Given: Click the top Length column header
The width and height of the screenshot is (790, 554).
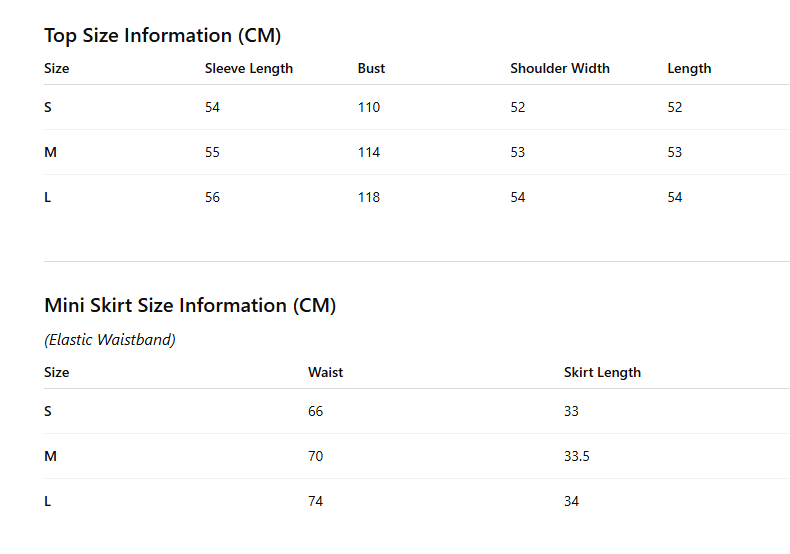Looking at the screenshot, I should point(689,68).
